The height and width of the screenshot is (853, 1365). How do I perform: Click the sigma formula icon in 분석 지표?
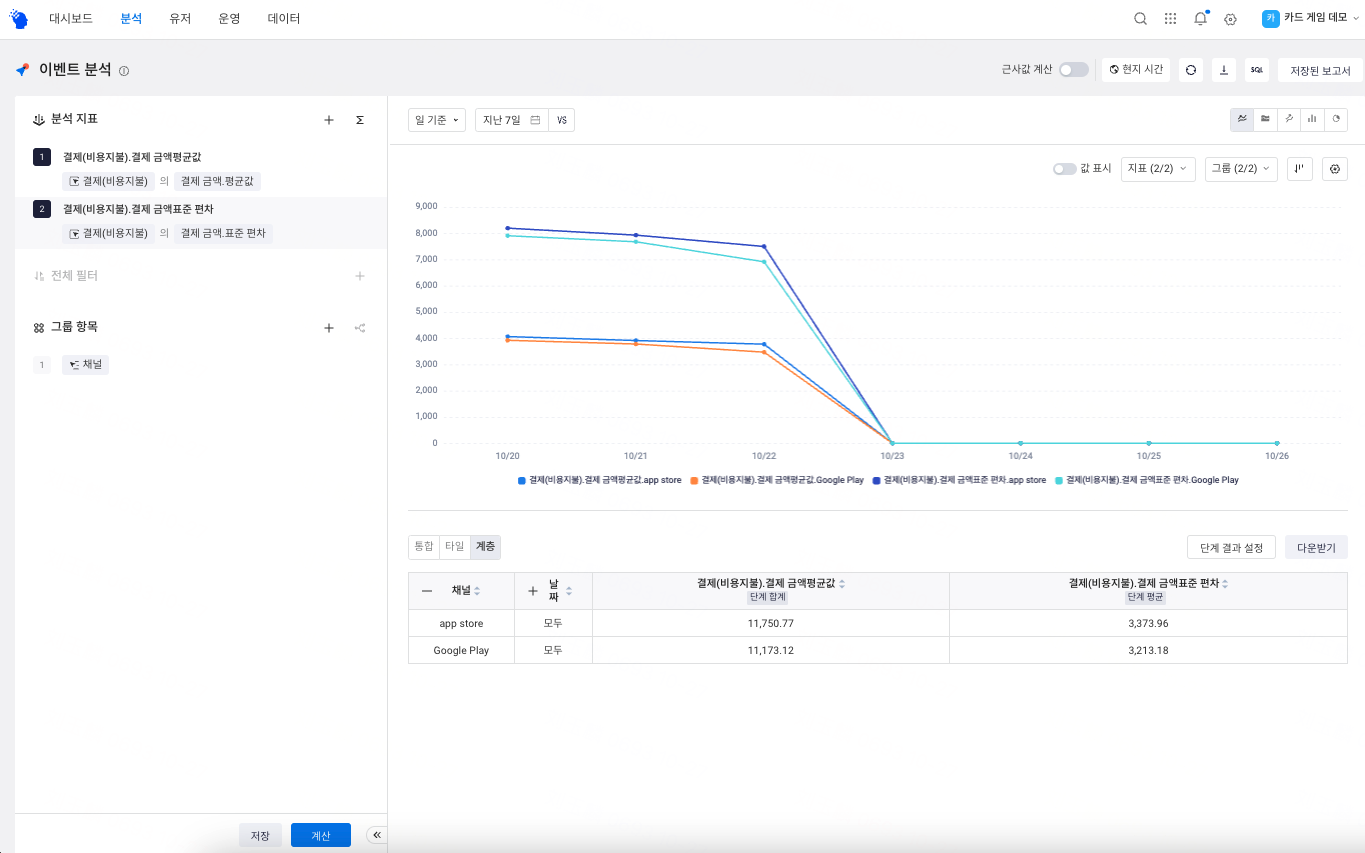coord(360,120)
